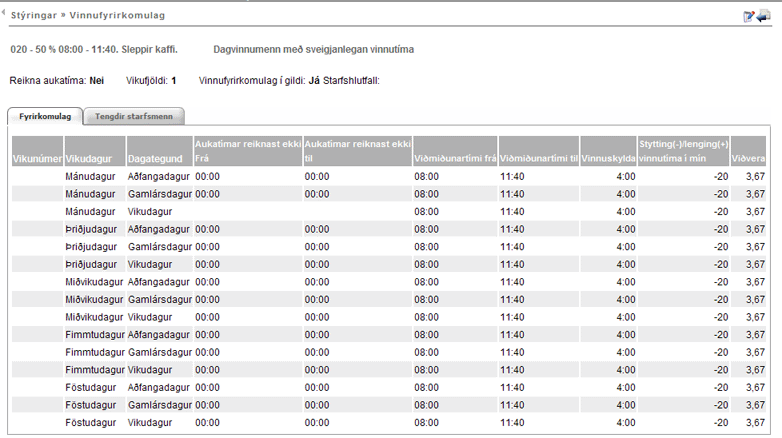Image resolution: width=782 pixels, height=438 pixels.
Task: Click 08:00 in Fimmtudagur Aðfangadagur row
Action: (426, 335)
